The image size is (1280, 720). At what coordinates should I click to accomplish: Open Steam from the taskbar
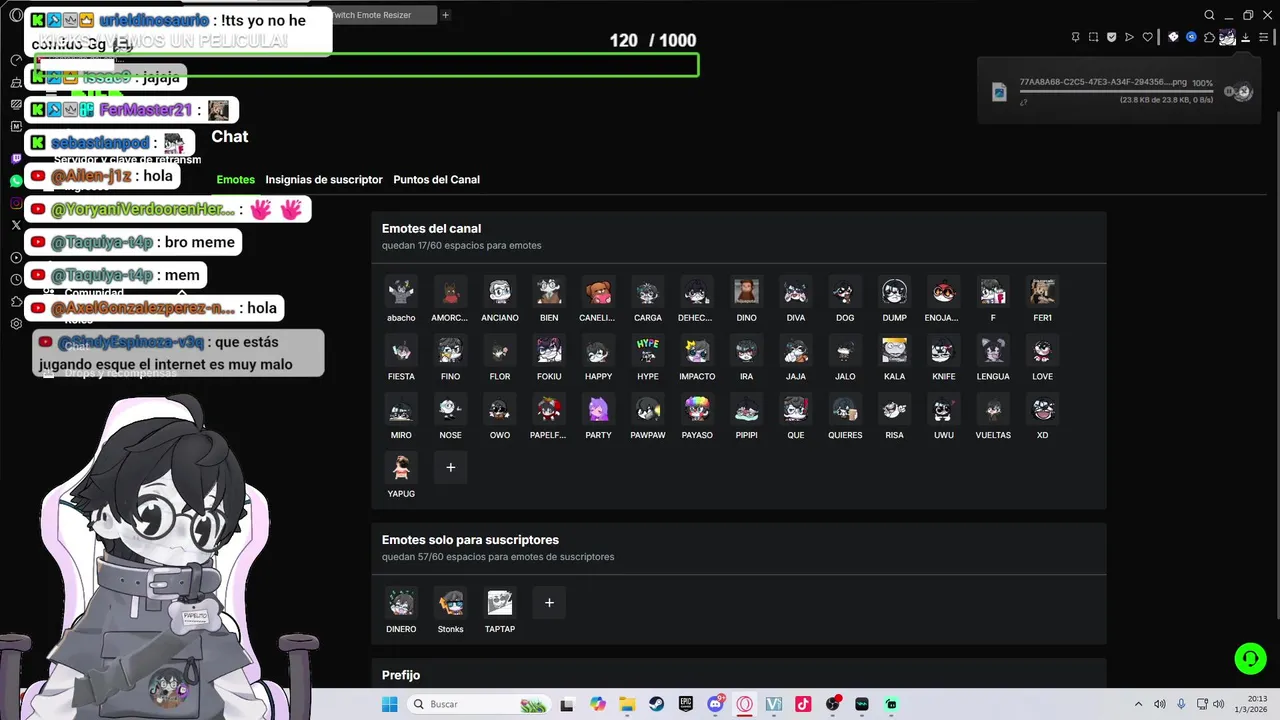(x=656, y=704)
